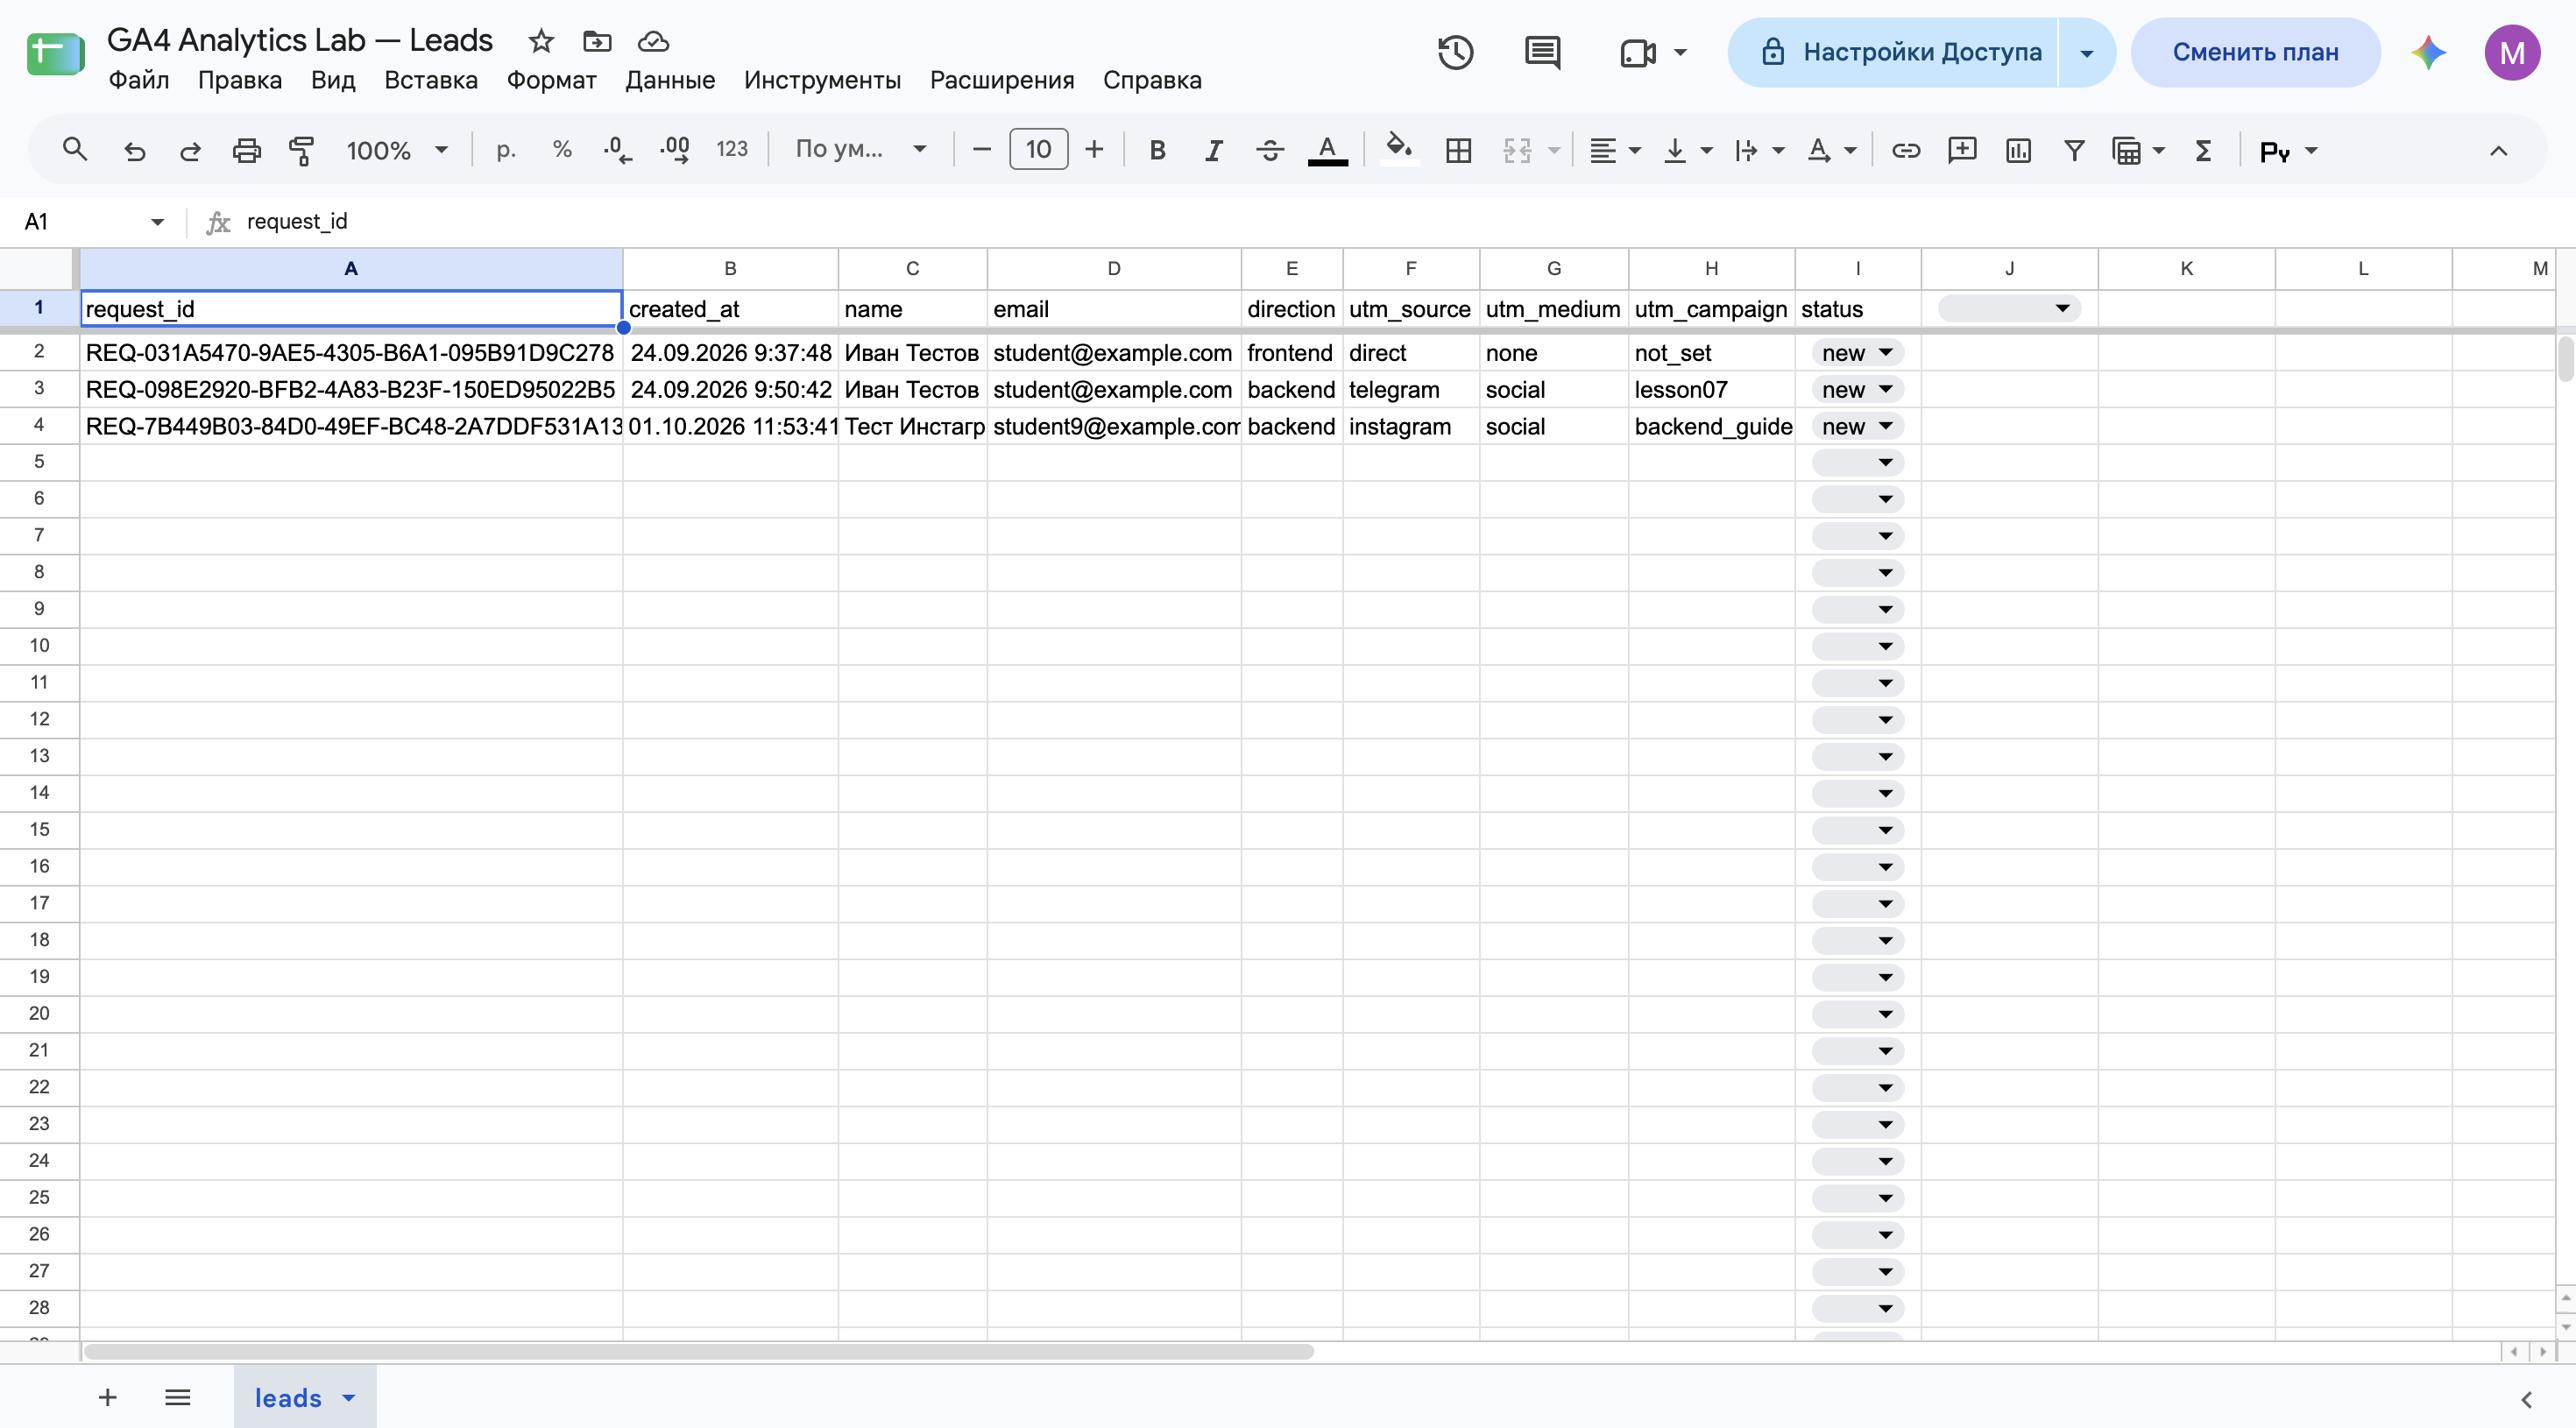Screen dimensions: 2576x1428
Task: Star the GA4 Analytics Lab document
Action: [x=541, y=41]
